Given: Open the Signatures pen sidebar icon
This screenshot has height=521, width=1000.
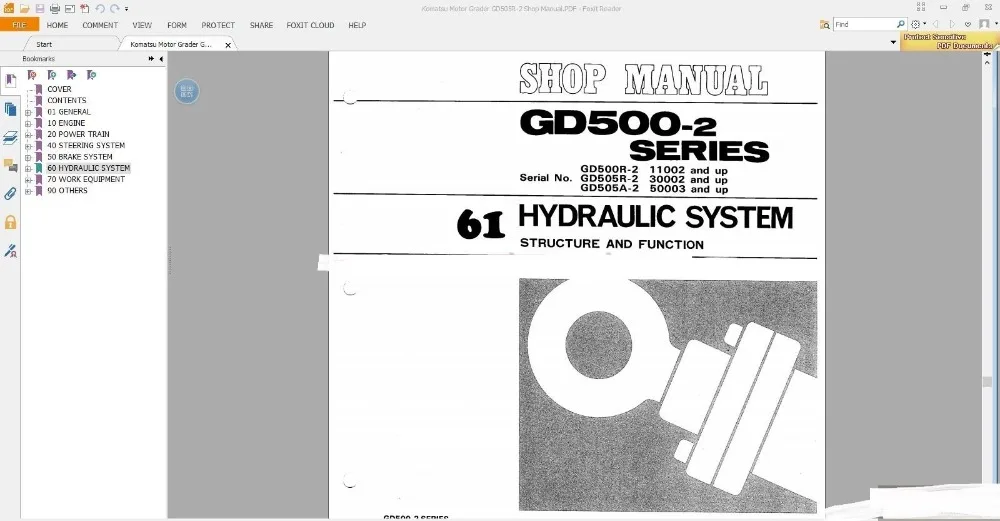Looking at the screenshot, I should point(10,251).
